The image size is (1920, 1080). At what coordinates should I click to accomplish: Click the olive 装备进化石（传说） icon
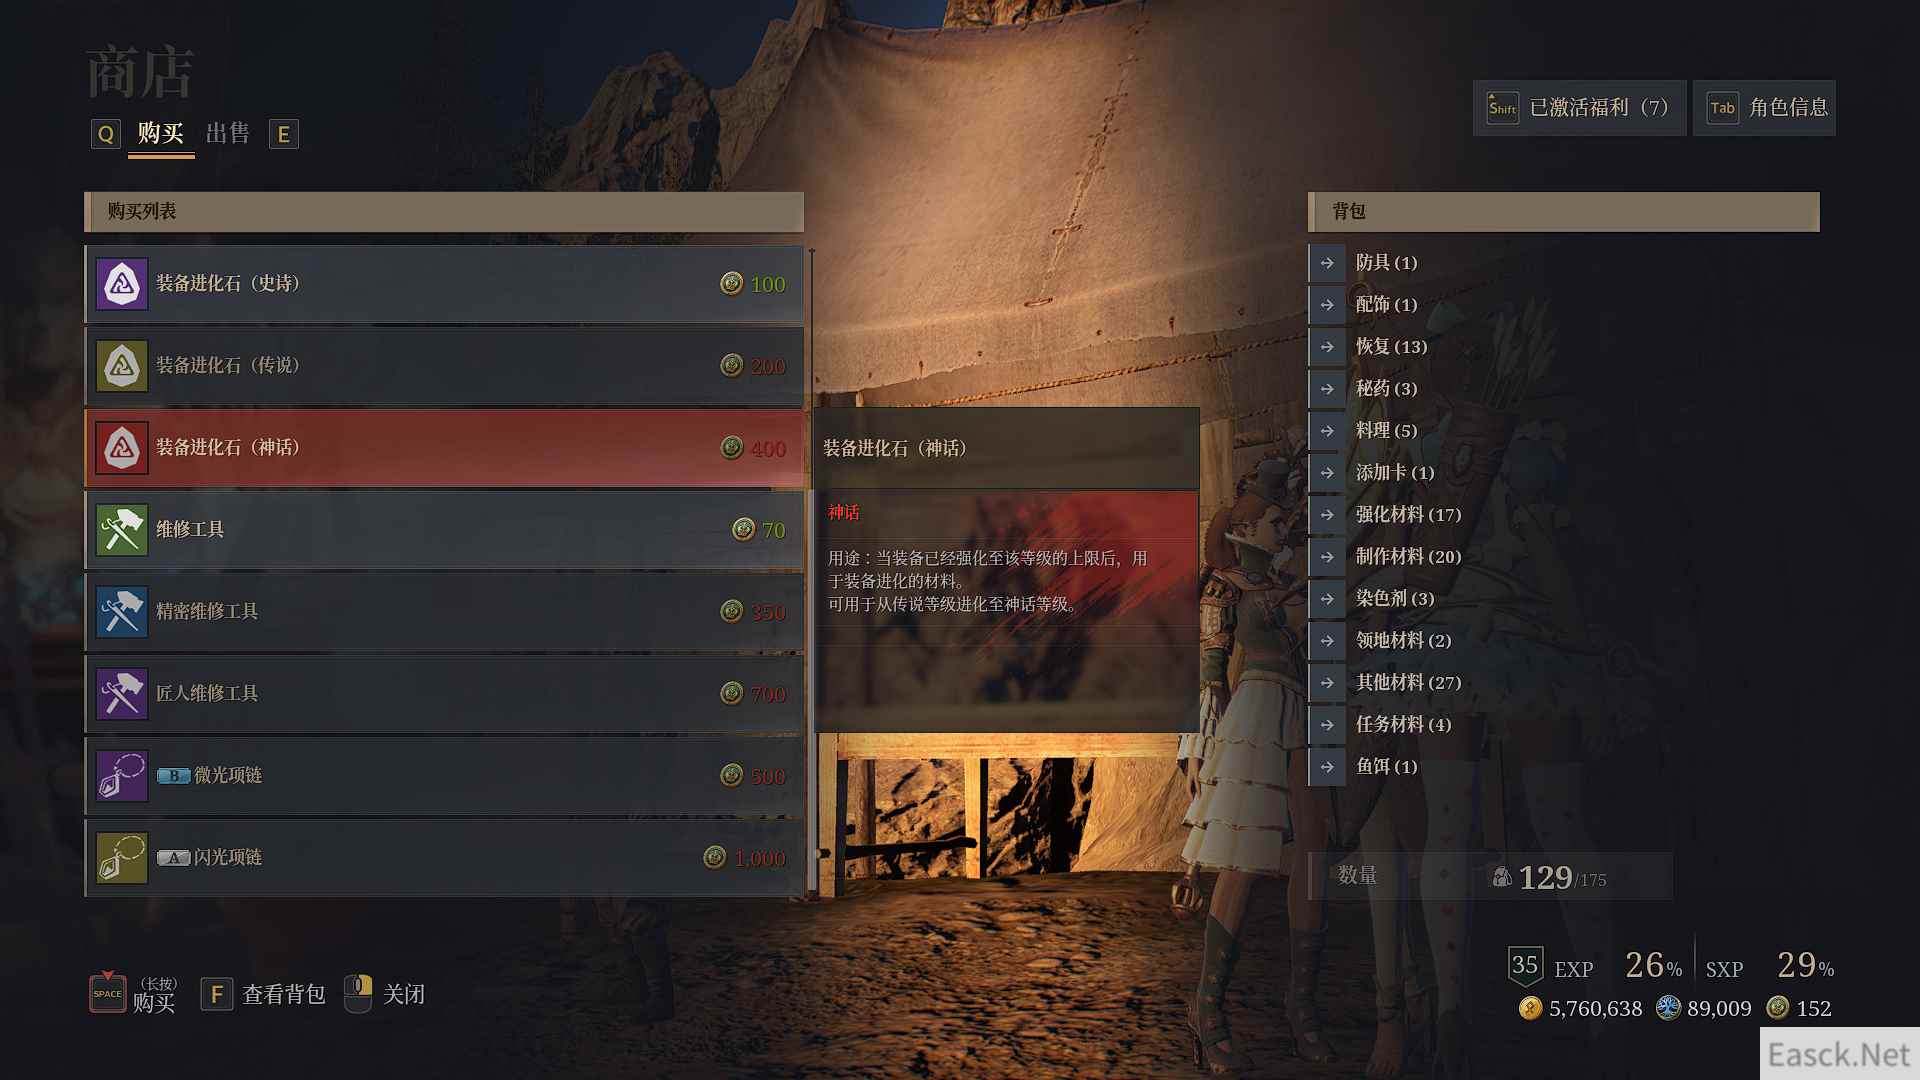[122, 366]
